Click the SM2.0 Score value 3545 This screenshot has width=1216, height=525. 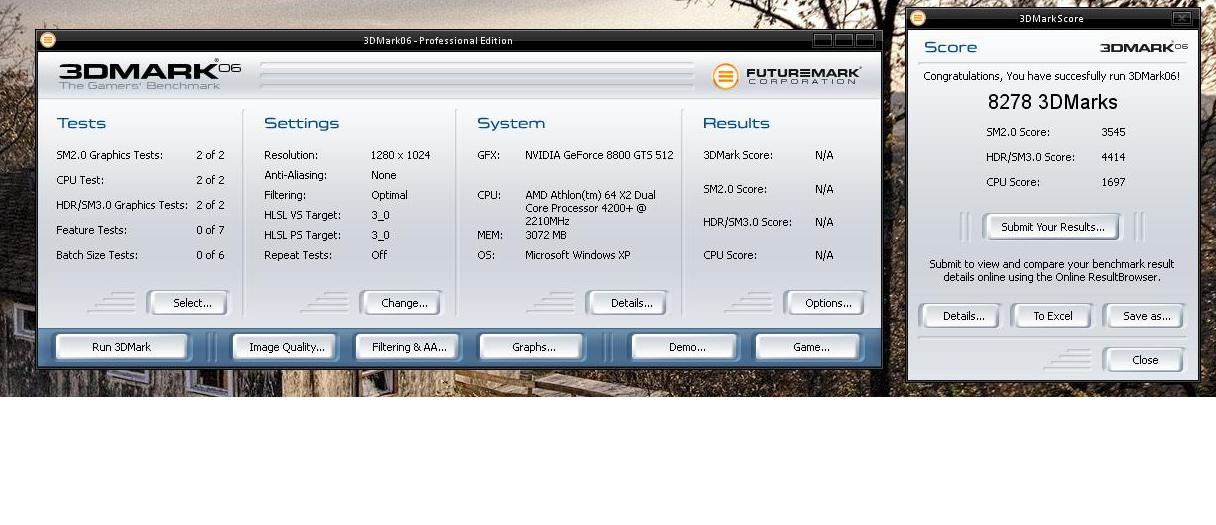(x=1113, y=132)
